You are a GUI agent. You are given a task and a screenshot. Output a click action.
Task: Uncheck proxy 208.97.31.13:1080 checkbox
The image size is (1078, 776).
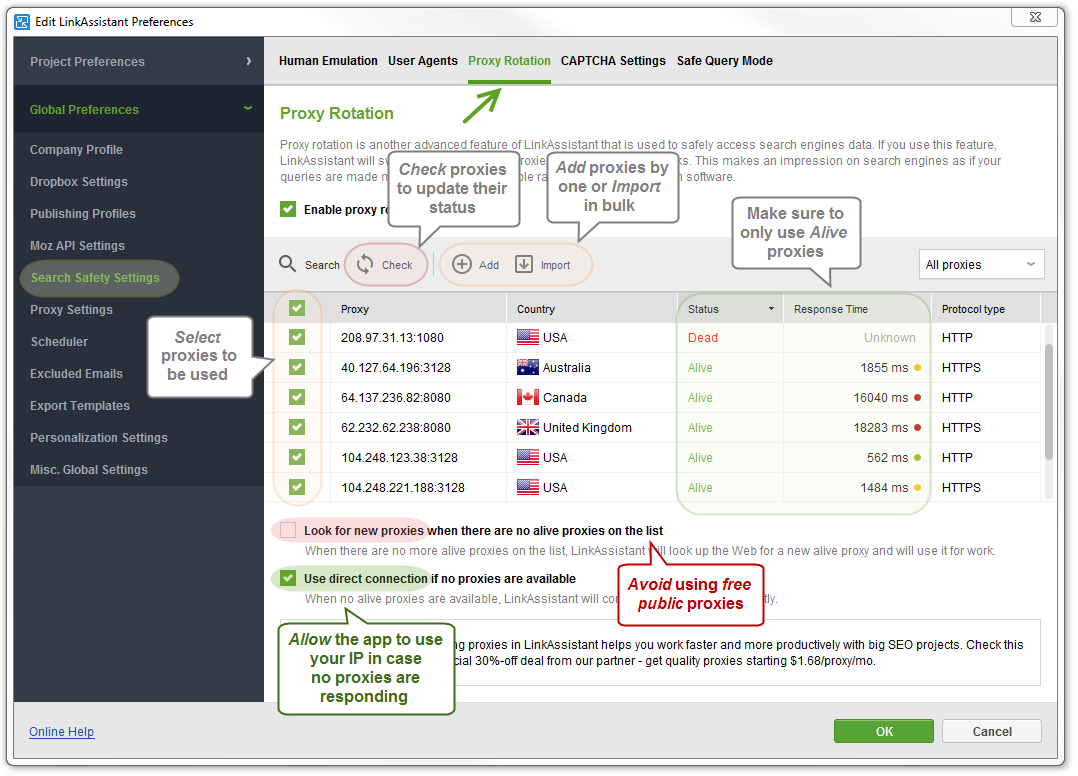pyautogui.click(x=296, y=337)
